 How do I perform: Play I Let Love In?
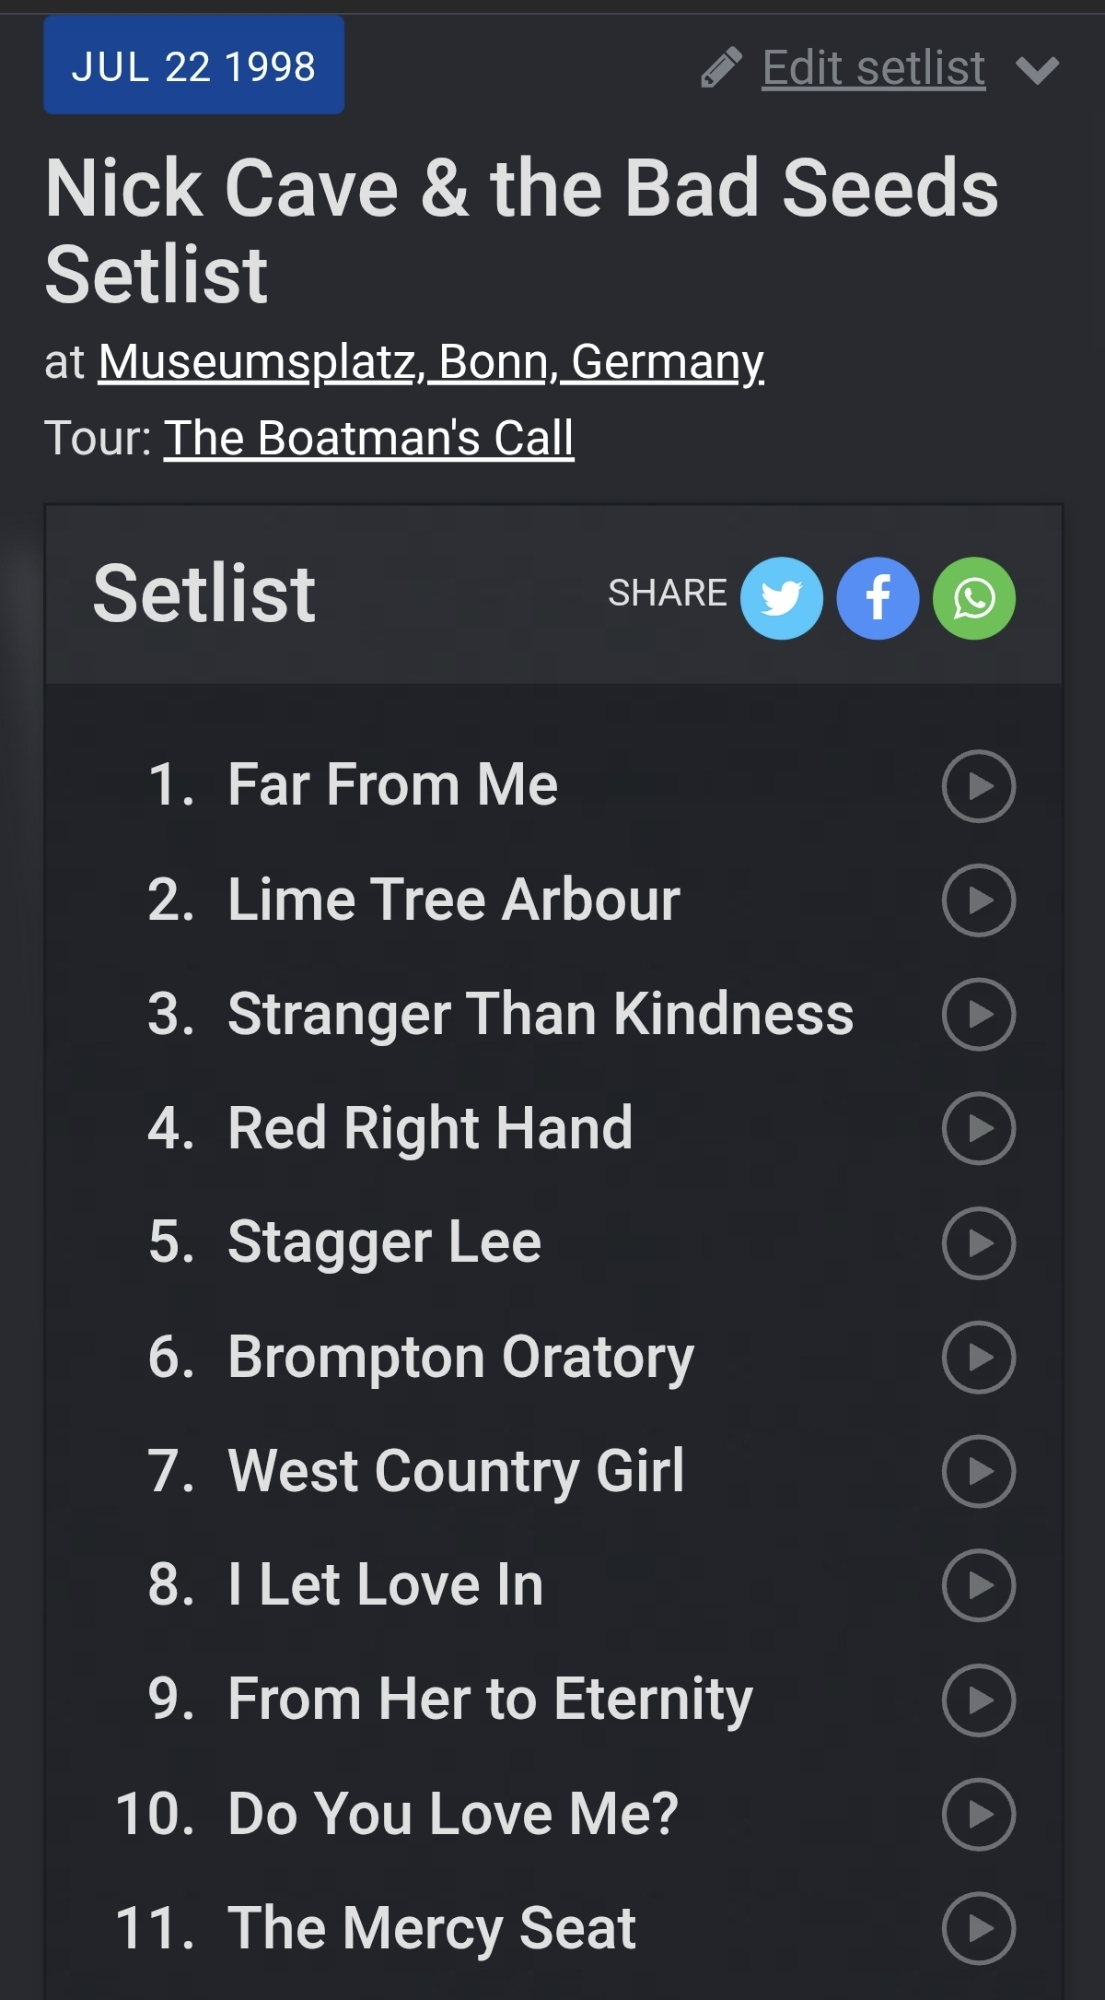[x=978, y=1585]
